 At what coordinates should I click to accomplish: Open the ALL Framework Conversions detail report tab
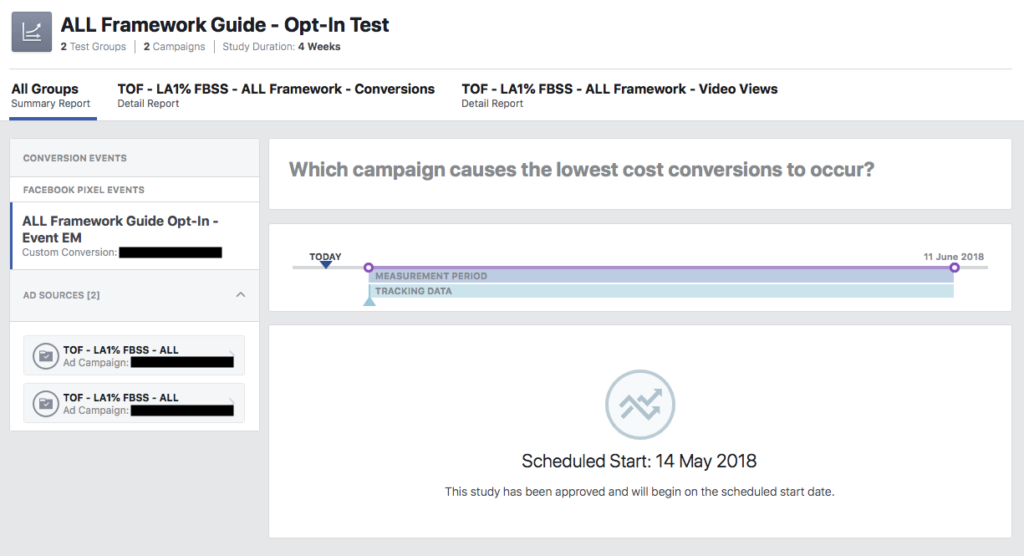click(x=276, y=95)
